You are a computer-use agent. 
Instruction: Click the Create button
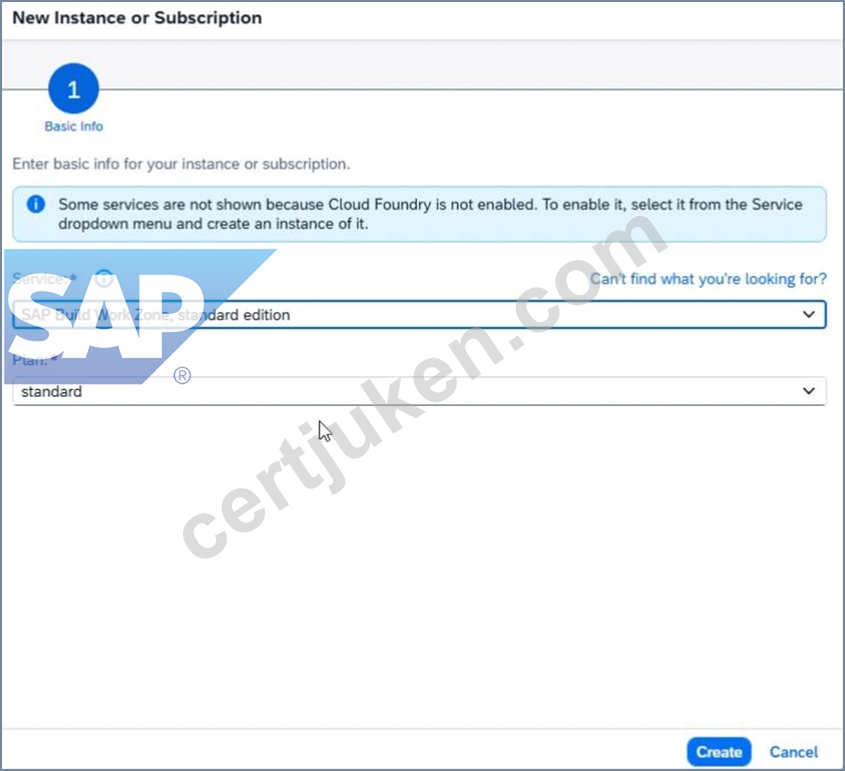pyautogui.click(x=719, y=752)
